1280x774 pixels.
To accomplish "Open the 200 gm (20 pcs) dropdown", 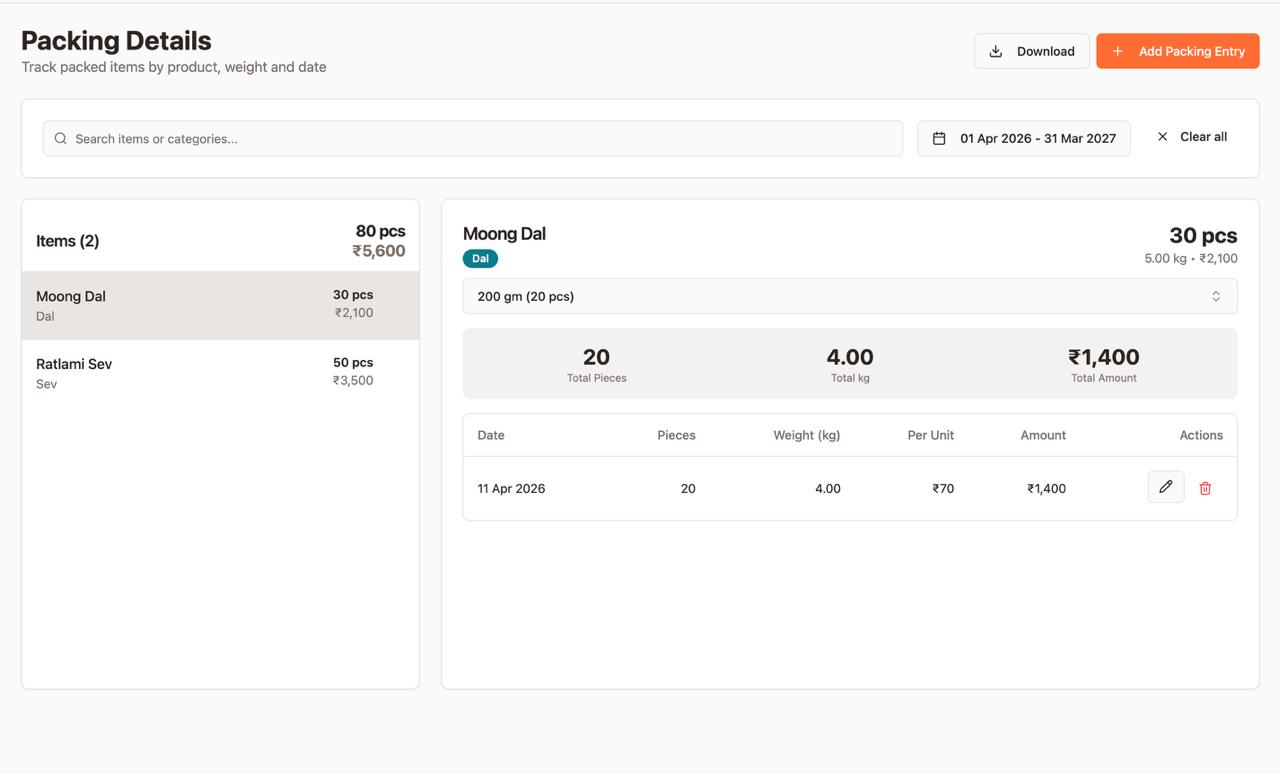I will (850, 296).
